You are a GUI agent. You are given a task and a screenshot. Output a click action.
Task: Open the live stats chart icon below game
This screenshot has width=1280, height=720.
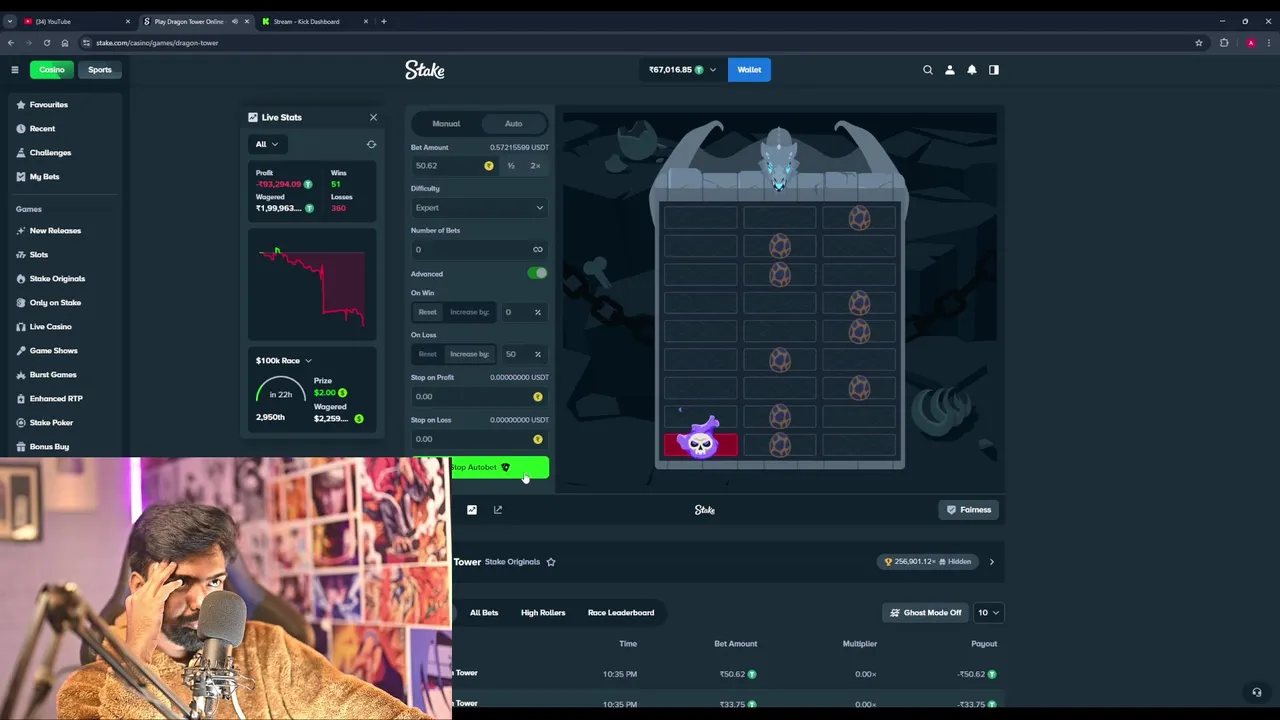tap(472, 510)
